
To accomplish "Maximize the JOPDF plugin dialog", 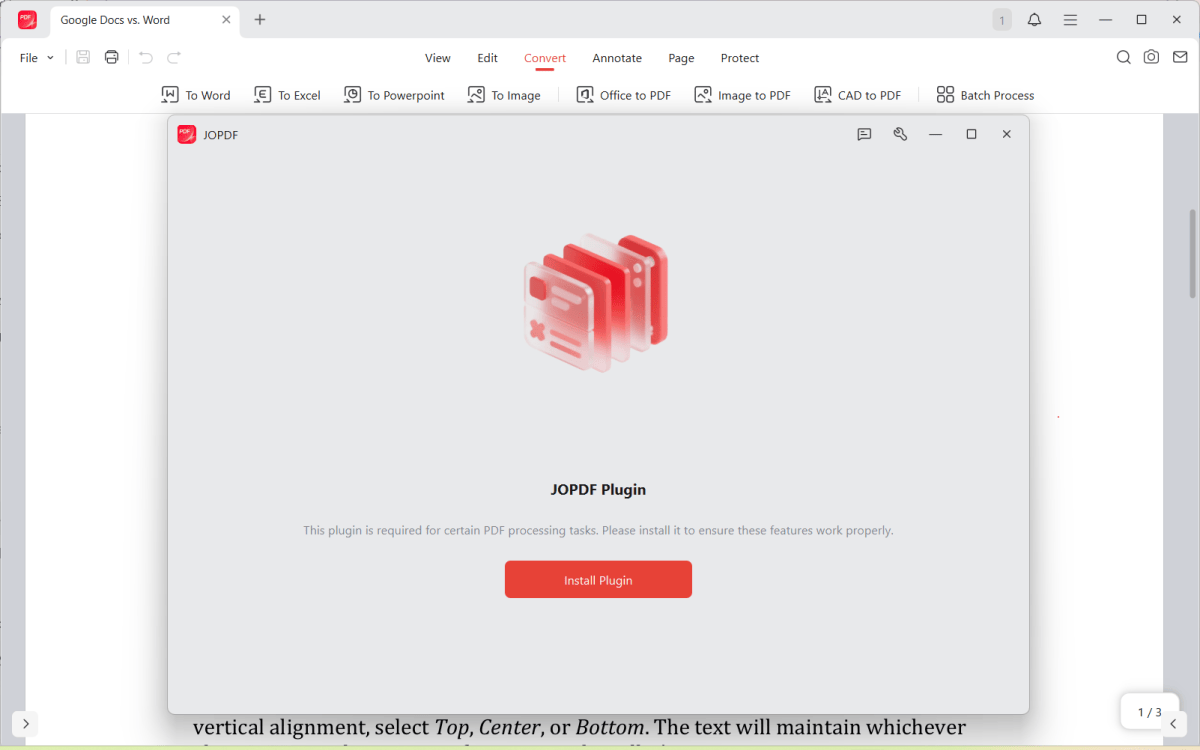I will tap(971, 134).
